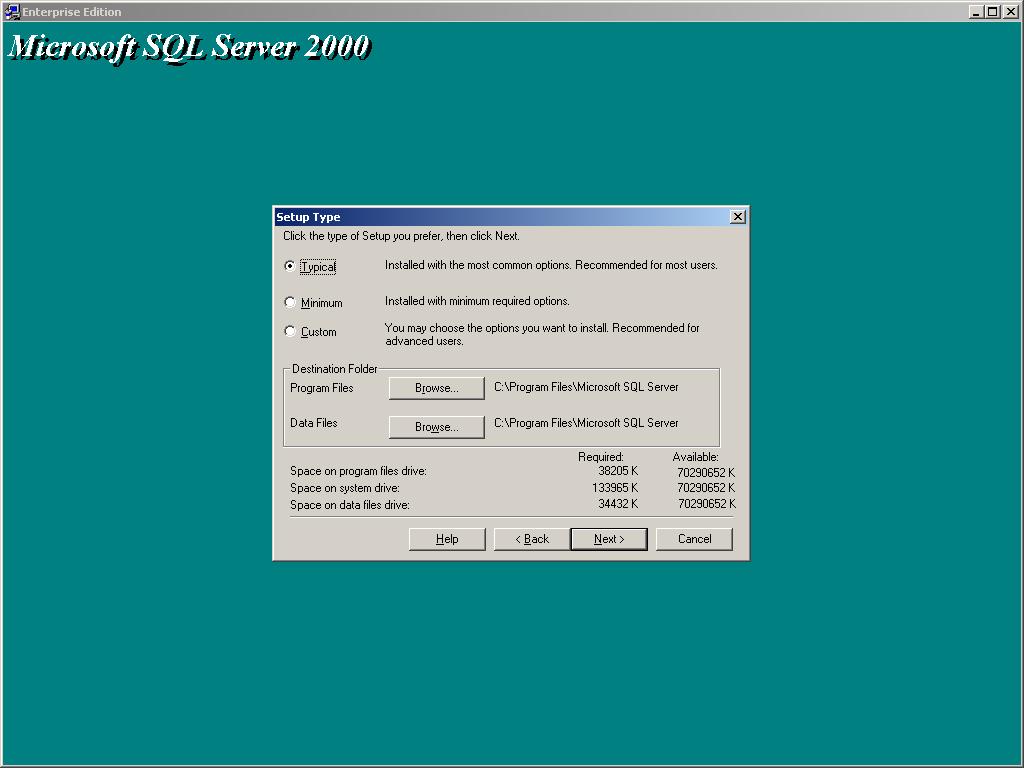Click the 38205 K required space value

[x=618, y=471]
